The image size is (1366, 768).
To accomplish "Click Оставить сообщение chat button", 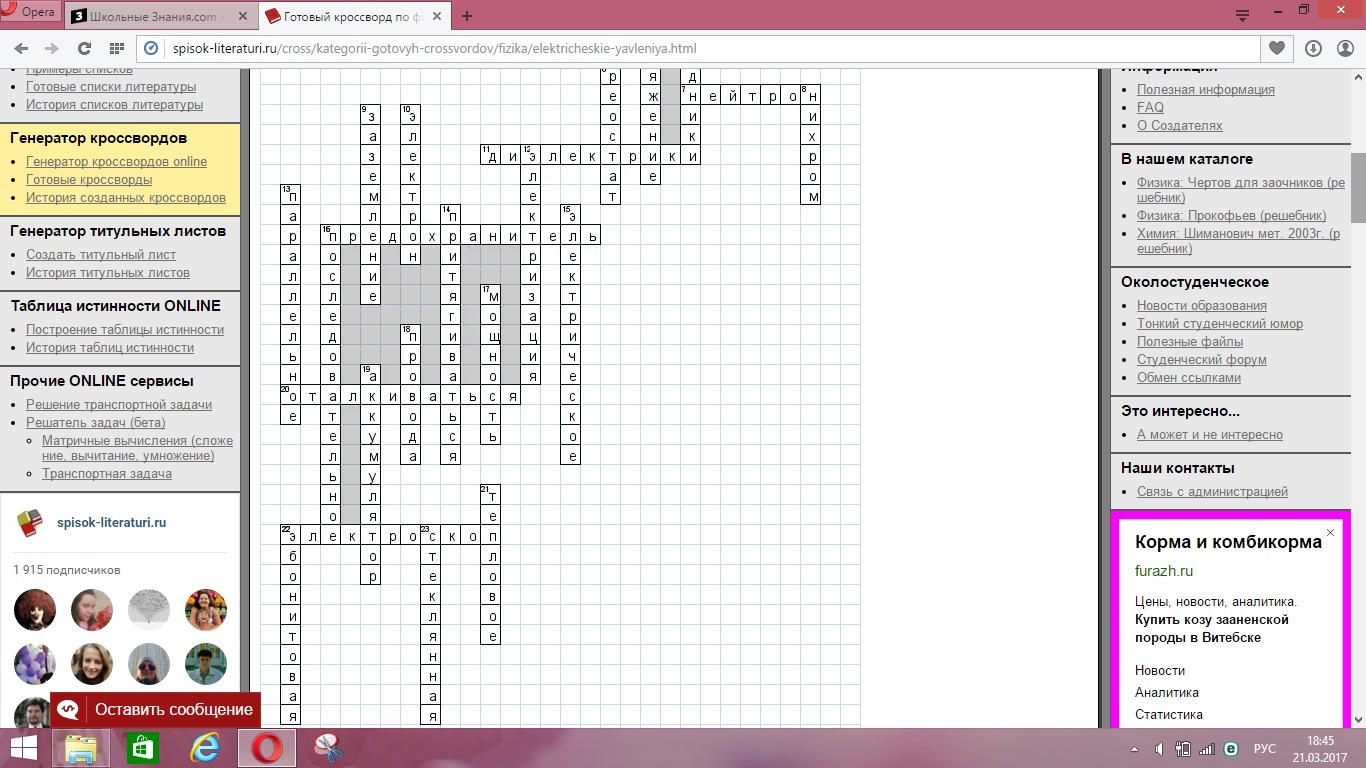I will coord(156,710).
